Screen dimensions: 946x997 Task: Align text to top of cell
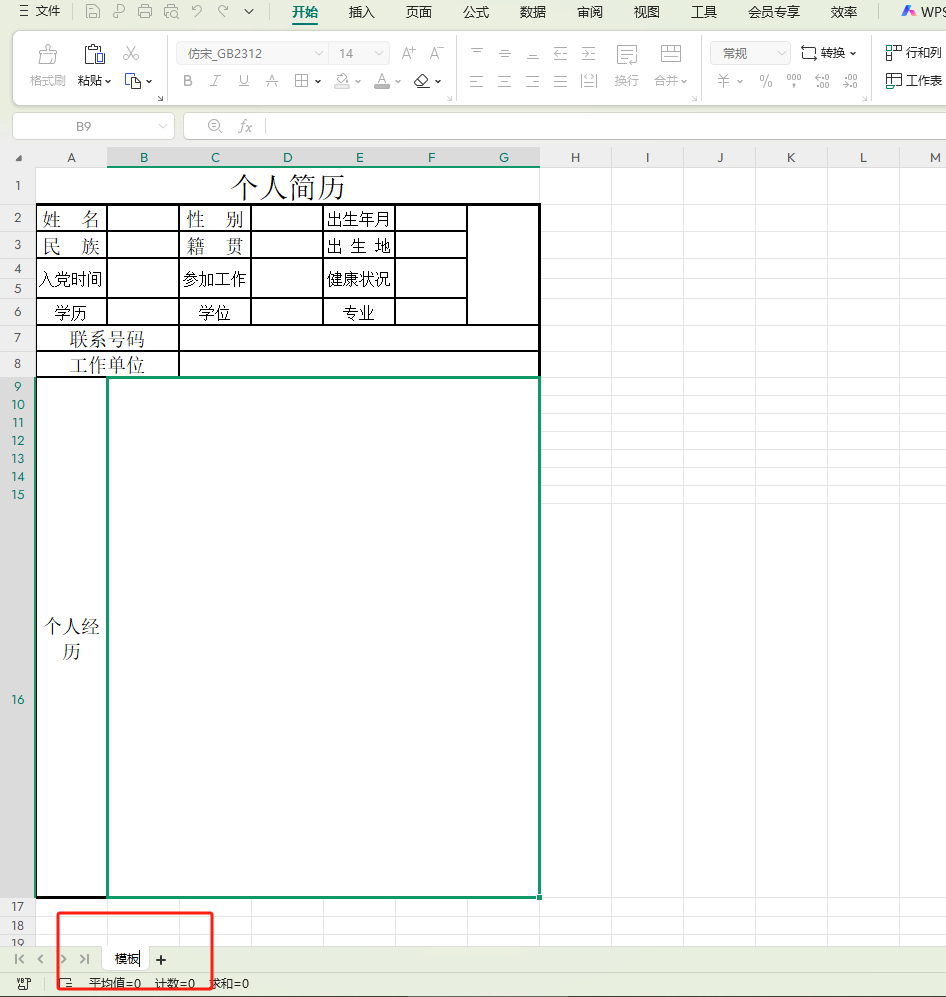coord(477,53)
